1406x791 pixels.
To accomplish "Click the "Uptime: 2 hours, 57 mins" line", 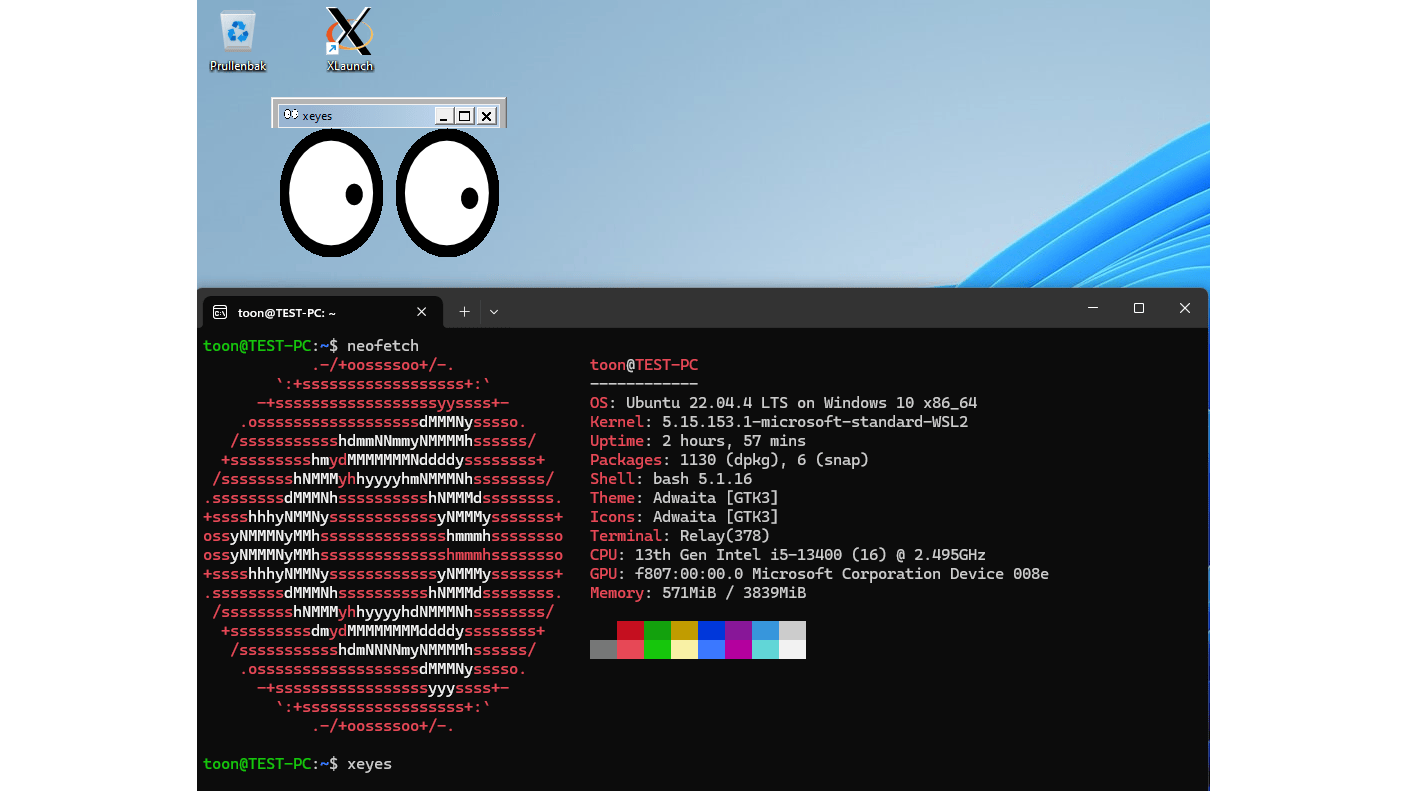I will (x=698, y=441).
